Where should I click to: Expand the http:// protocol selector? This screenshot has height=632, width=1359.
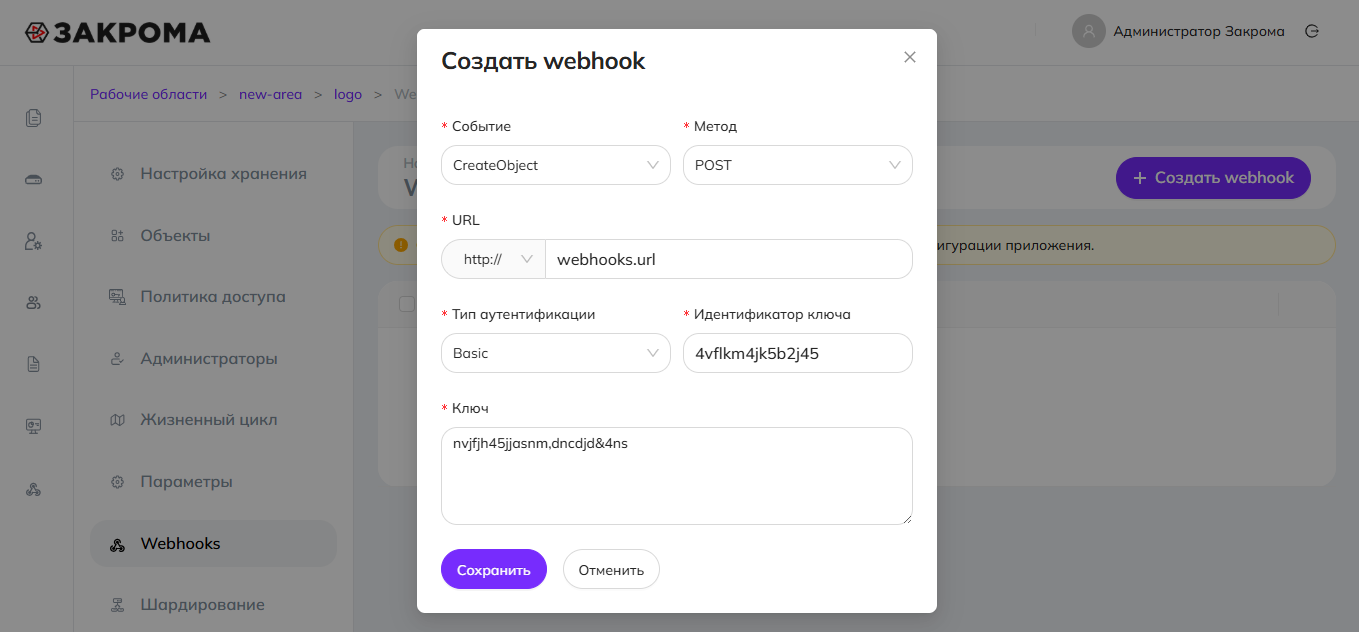(494, 259)
